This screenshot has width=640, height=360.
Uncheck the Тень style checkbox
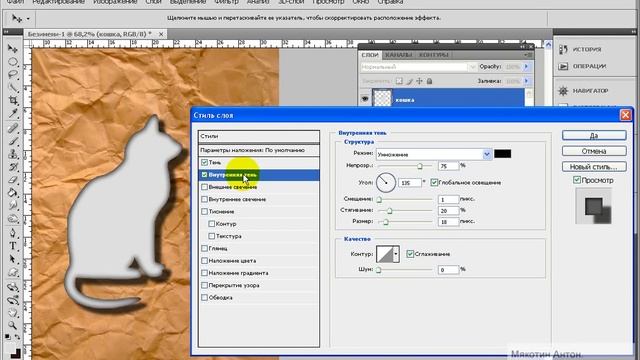(204, 162)
